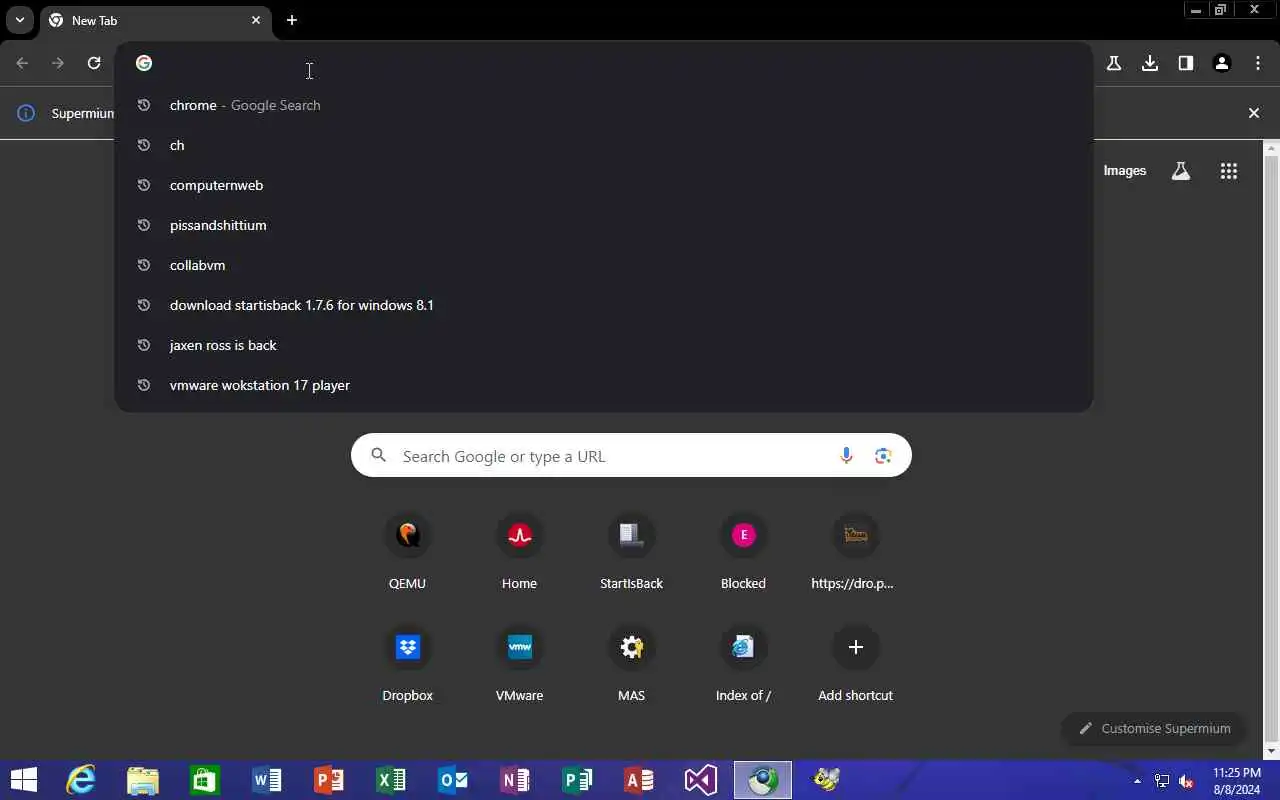Open File Explorer from taskbar
Viewport: 1280px width, 800px height.
[143, 780]
